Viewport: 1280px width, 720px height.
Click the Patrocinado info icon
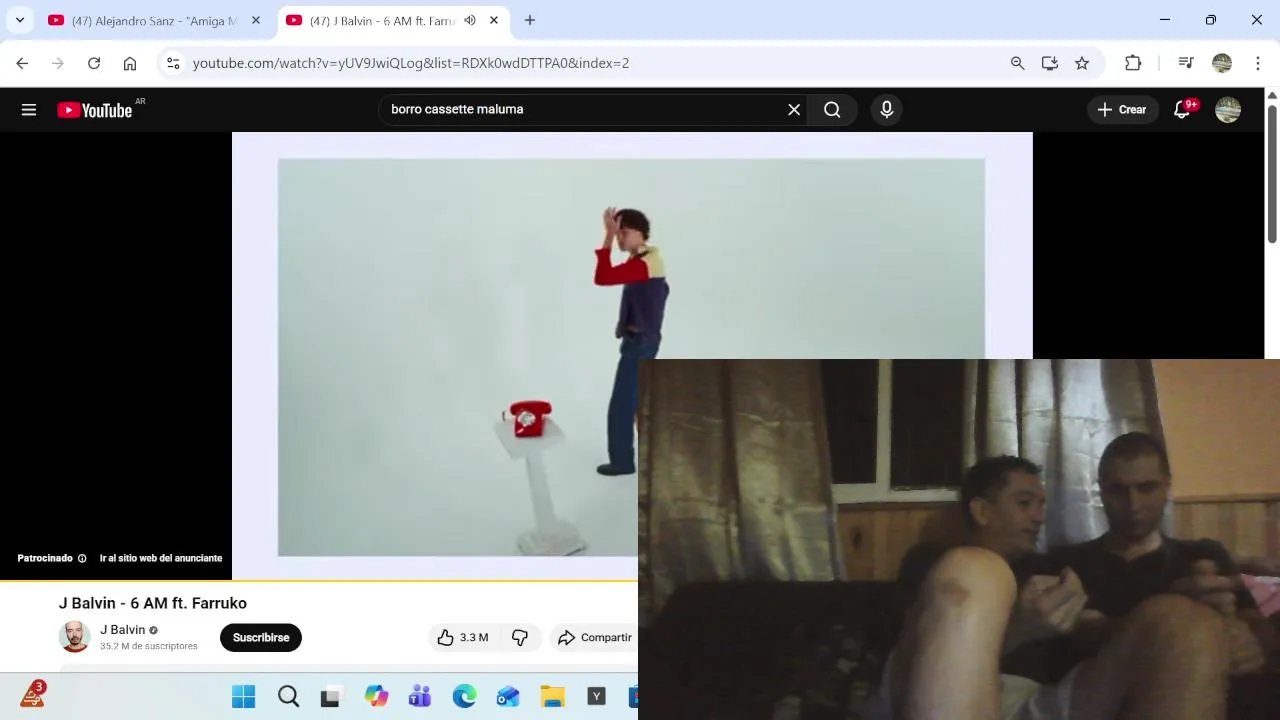pos(82,558)
